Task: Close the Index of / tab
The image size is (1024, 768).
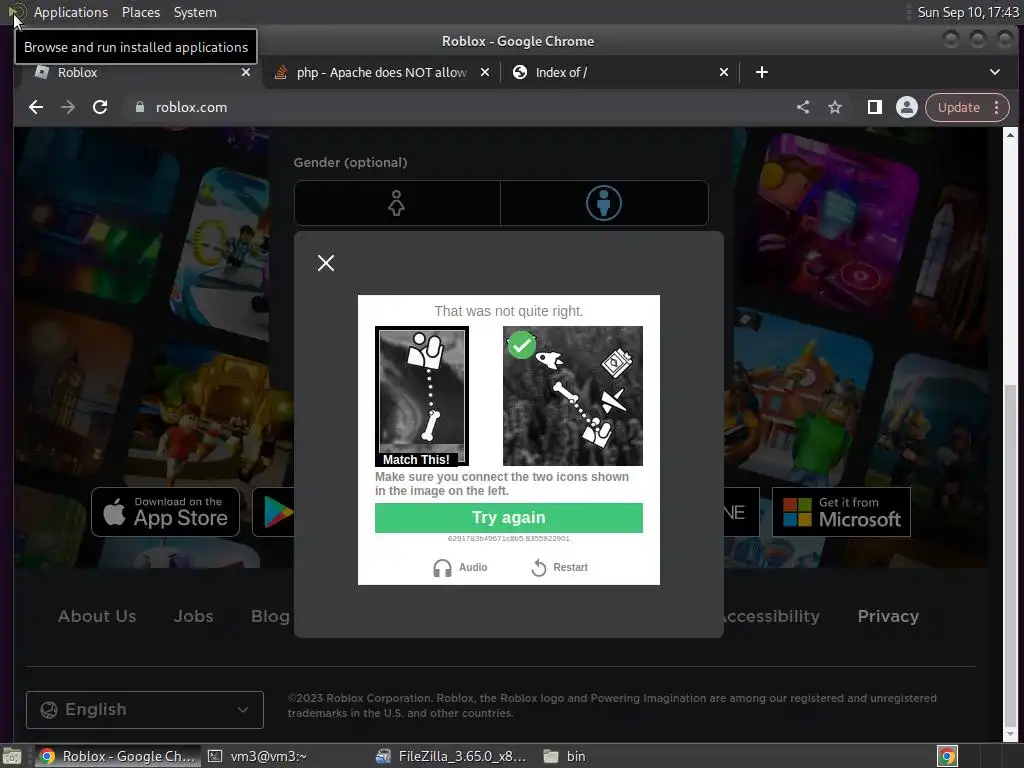Action: (724, 72)
